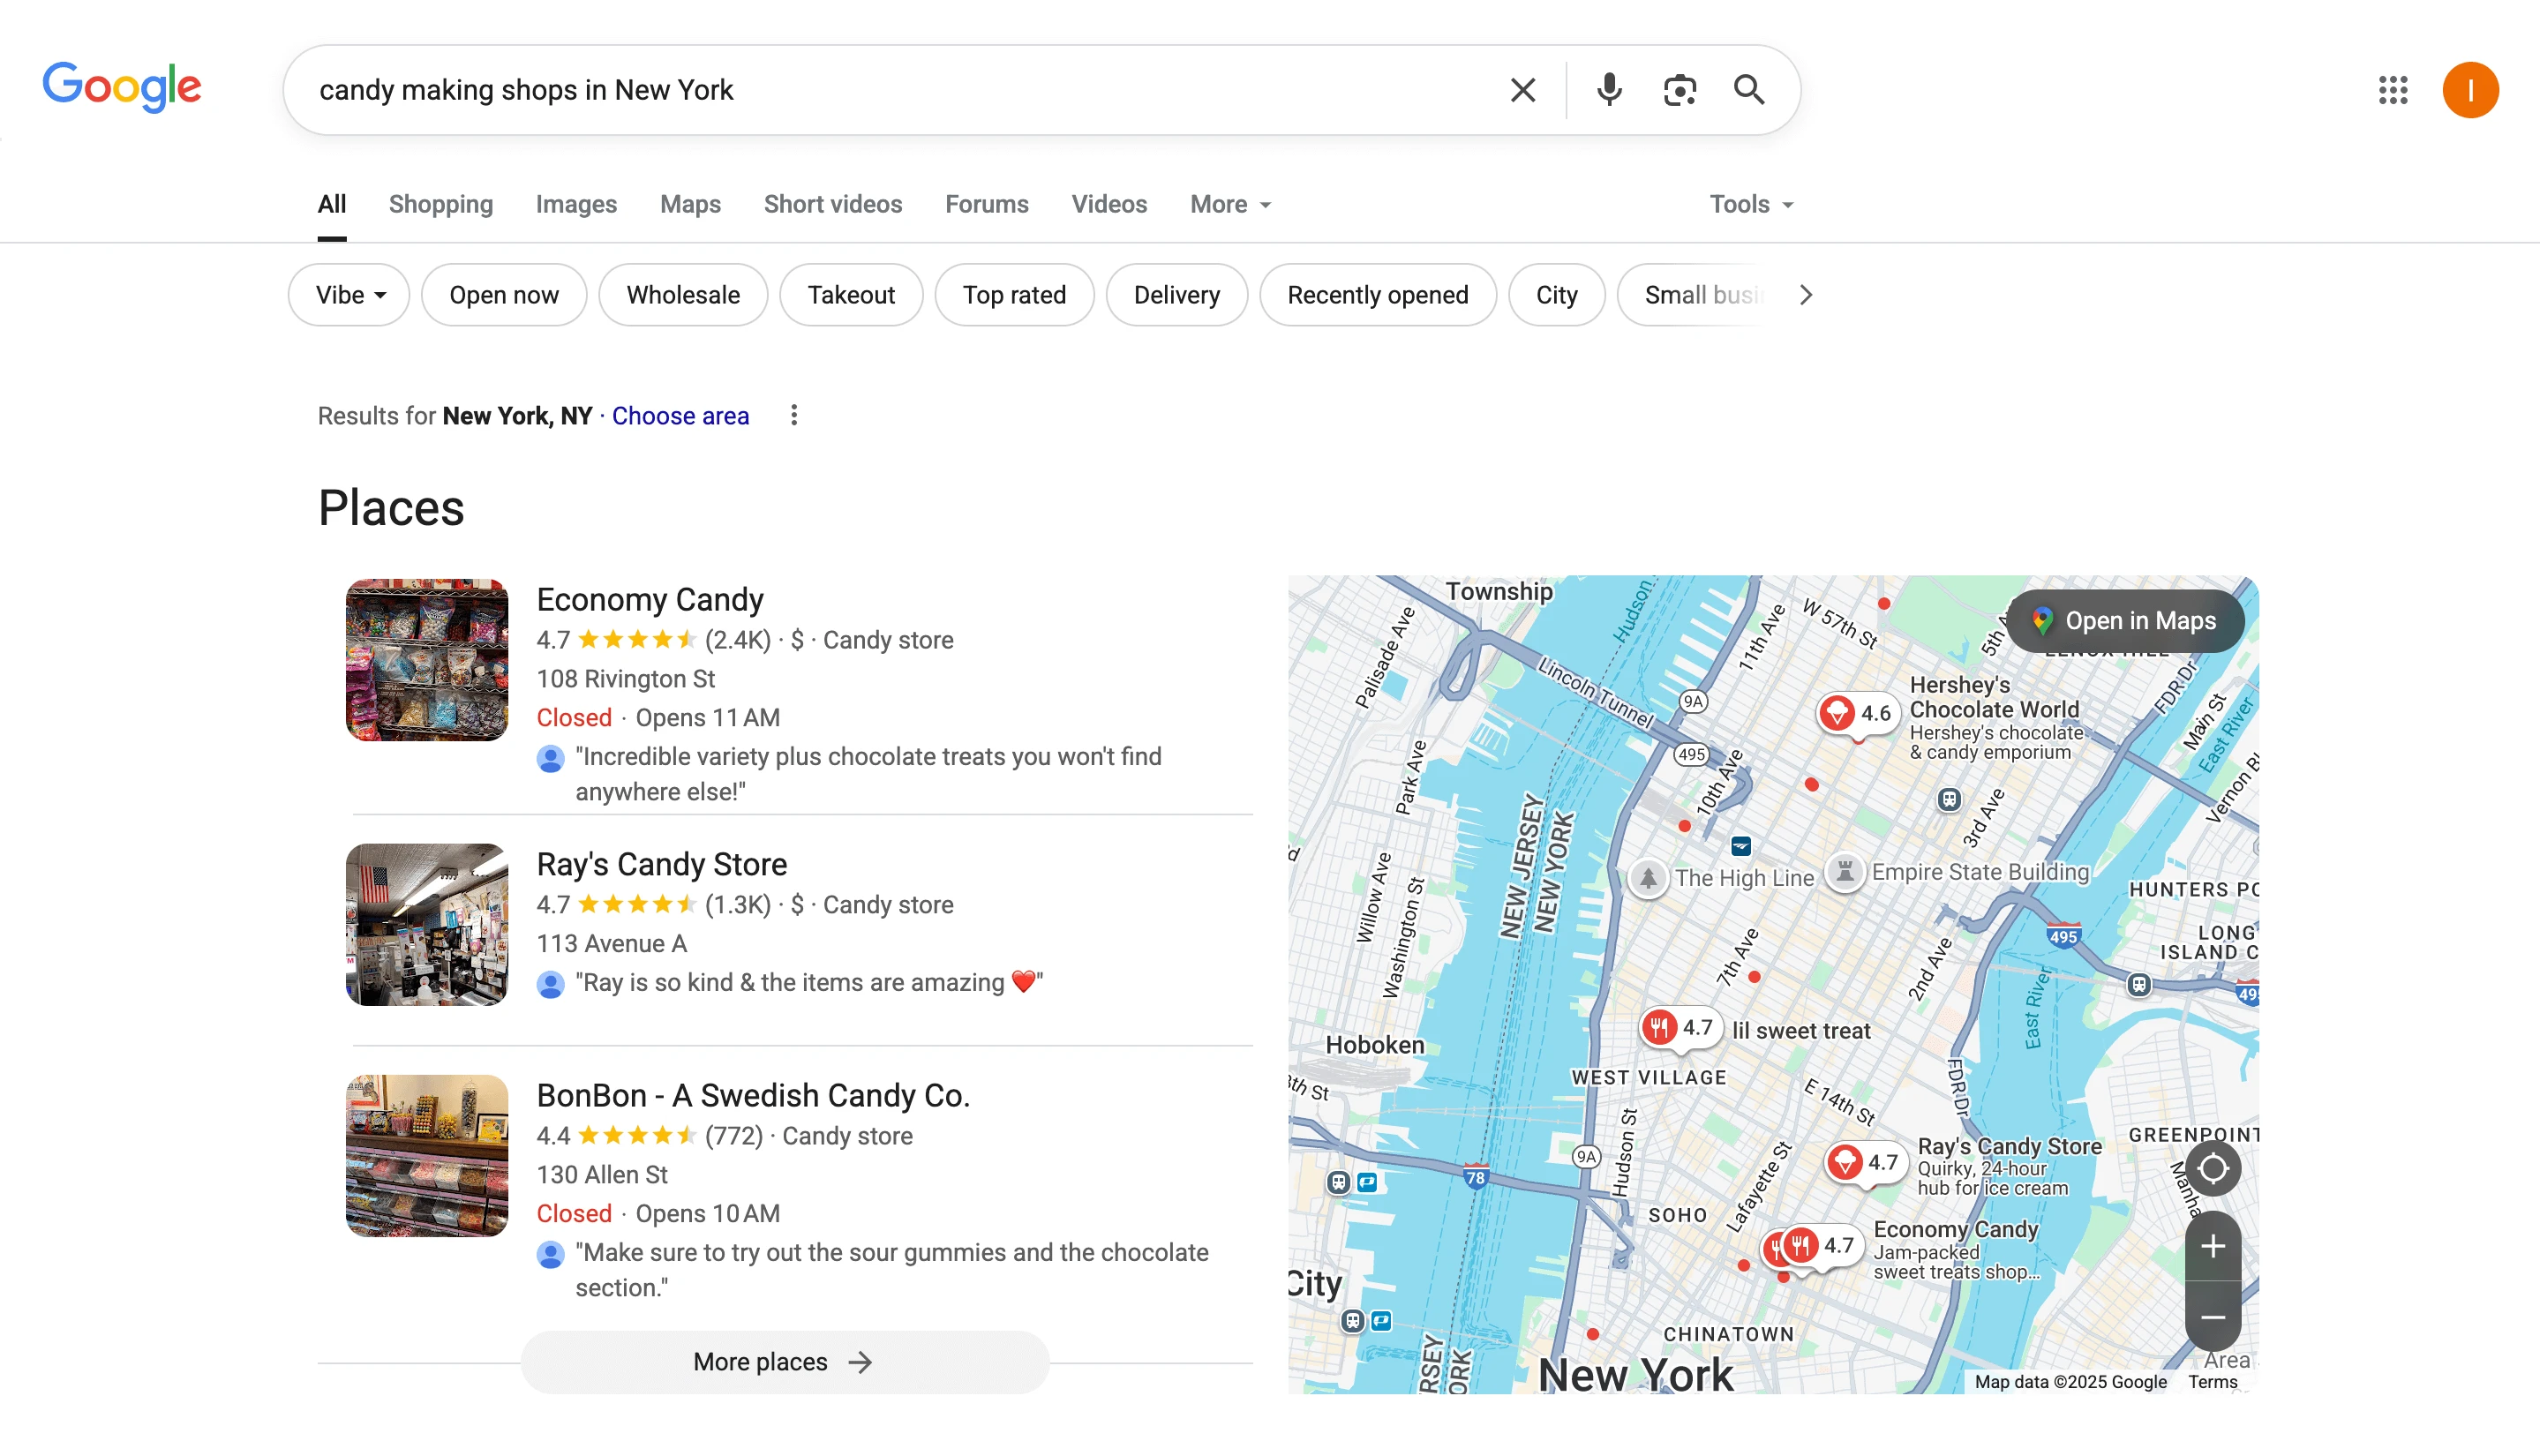Toggle the Top rated filter chip
The height and width of the screenshot is (1456, 2540).
[x=1014, y=295]
